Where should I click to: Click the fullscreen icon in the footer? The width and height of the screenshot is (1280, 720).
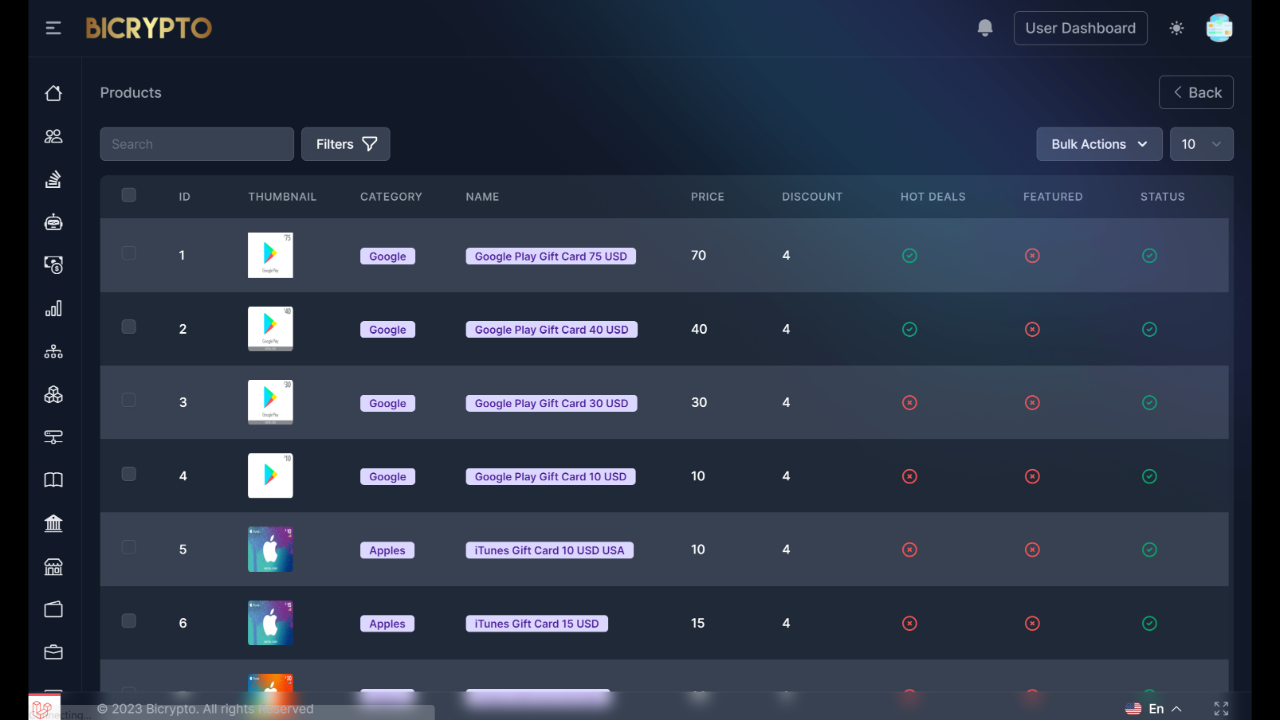click(x=1221, y=708)
